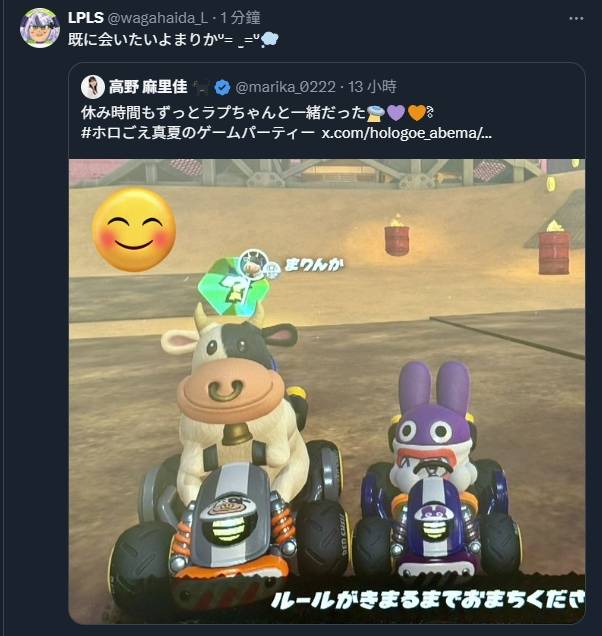The width and height of the screenshot is (602, 636).
Task: Click the quoted tweet text about ラプちゃん
Action: pyautogui.click(x=224, y=113)
